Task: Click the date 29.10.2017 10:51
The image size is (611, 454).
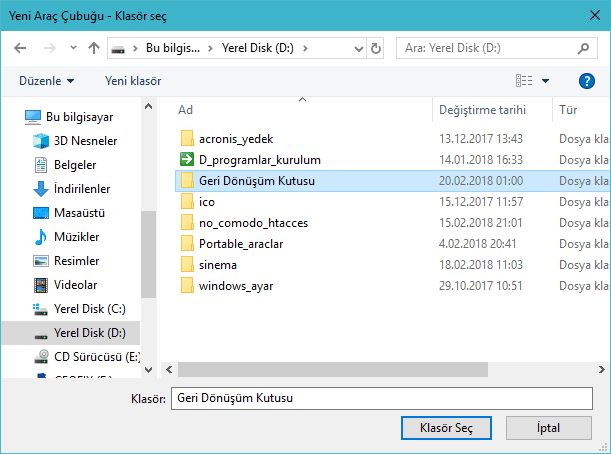Action: (480, 286)
